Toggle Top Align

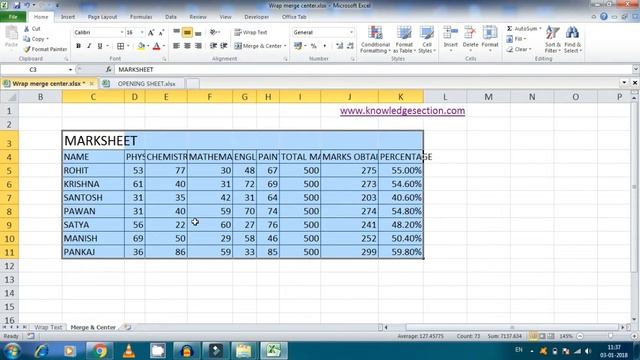pos(176,32)
